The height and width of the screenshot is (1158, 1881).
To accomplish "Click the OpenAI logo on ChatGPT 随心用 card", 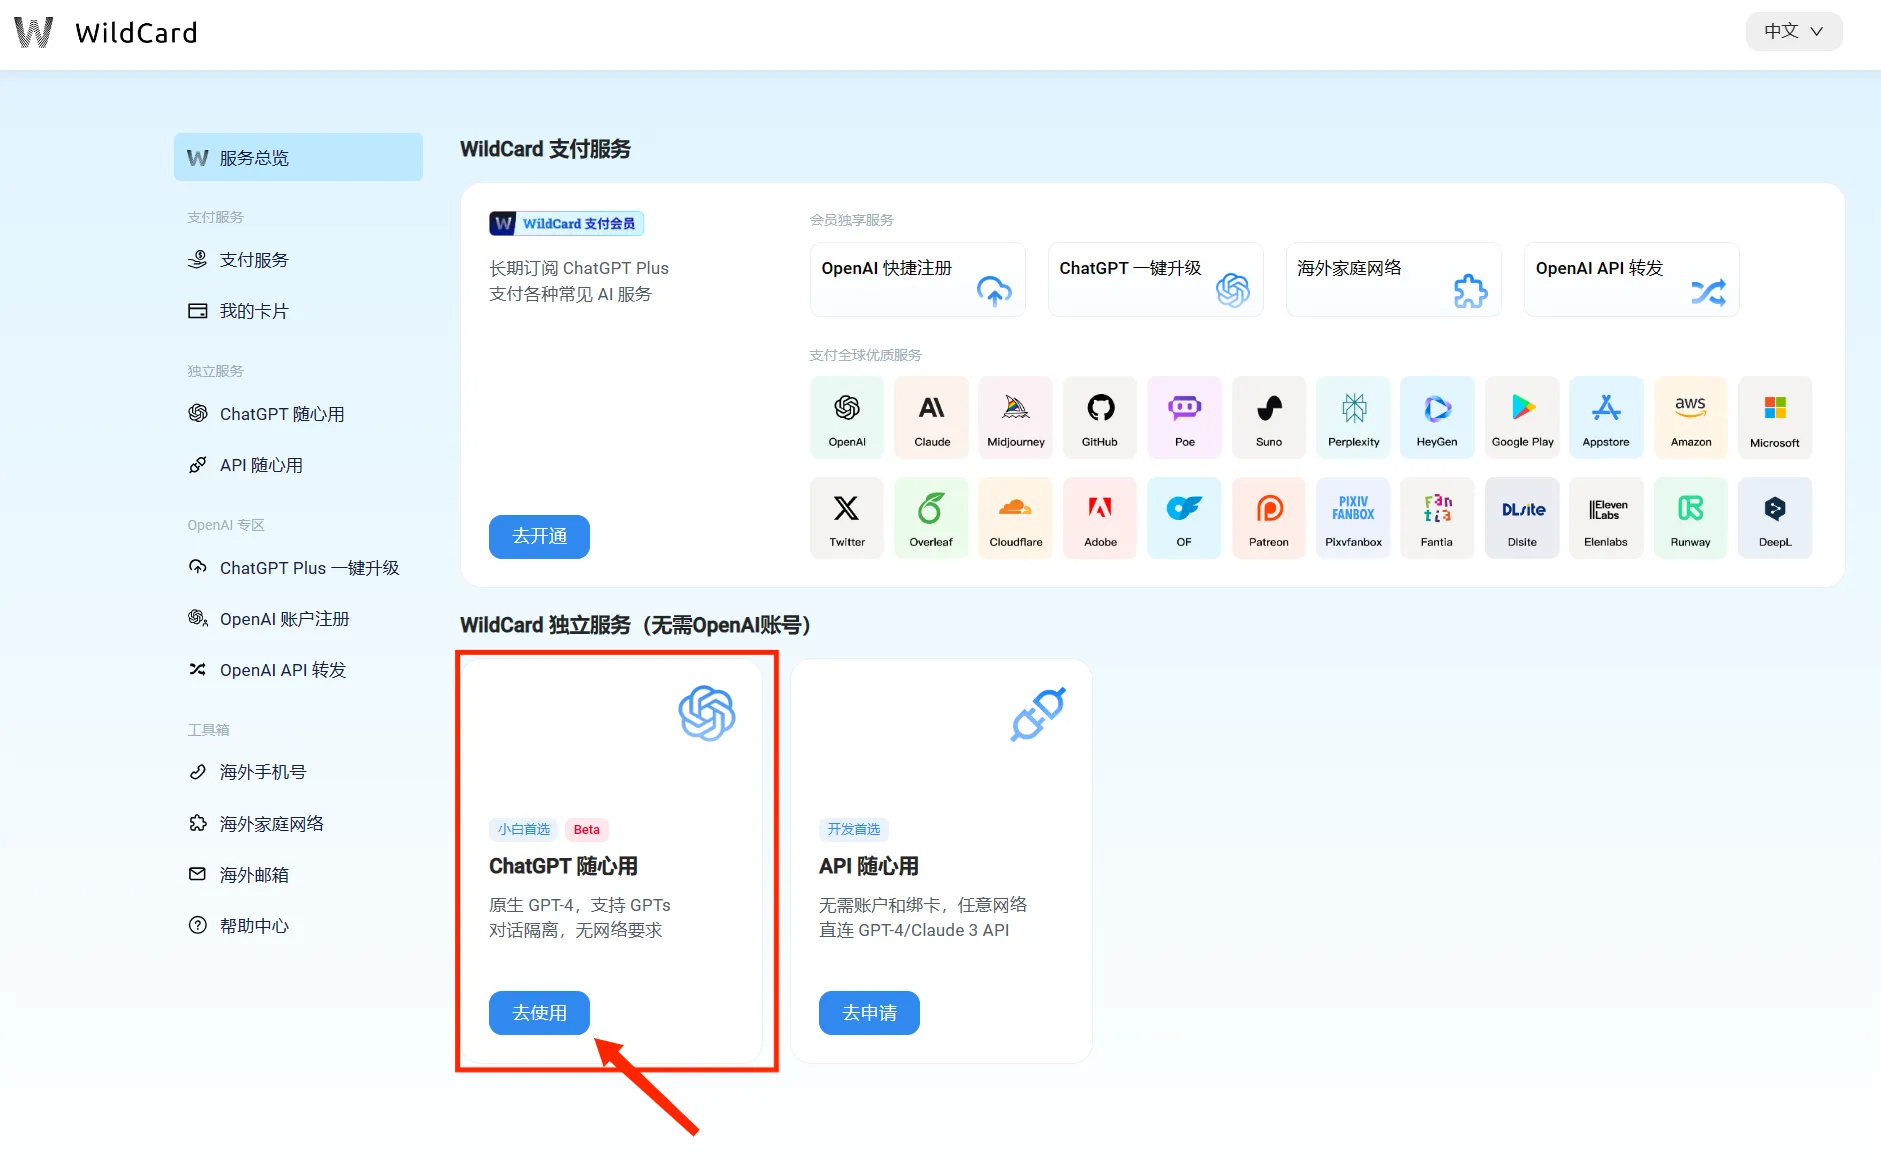I will pyautogui.click(x=707, y=713).
